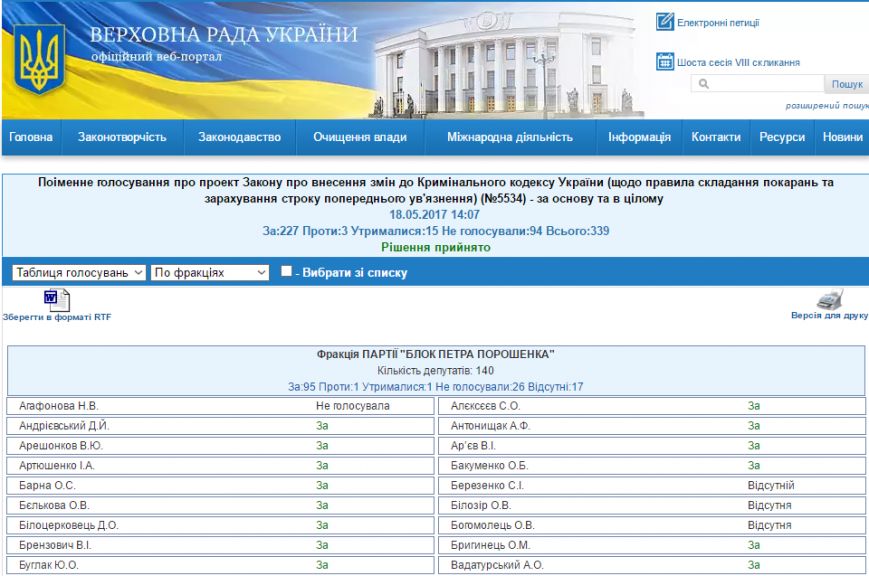This screenshot has height=576, width=869.
Task: Select deputy Ар'єв В.І.
Action: pos(473,446)
